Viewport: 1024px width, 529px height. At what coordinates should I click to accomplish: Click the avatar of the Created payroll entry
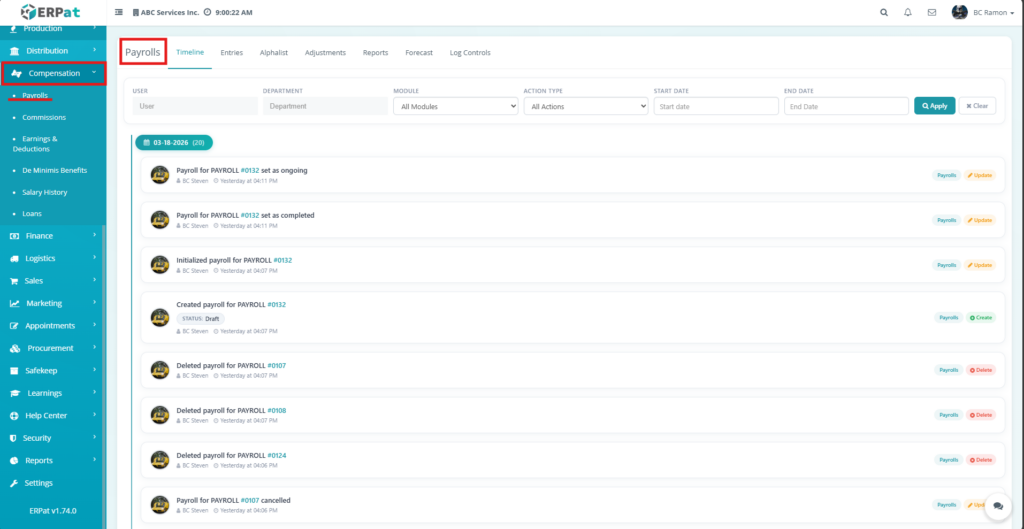(159, 317)
